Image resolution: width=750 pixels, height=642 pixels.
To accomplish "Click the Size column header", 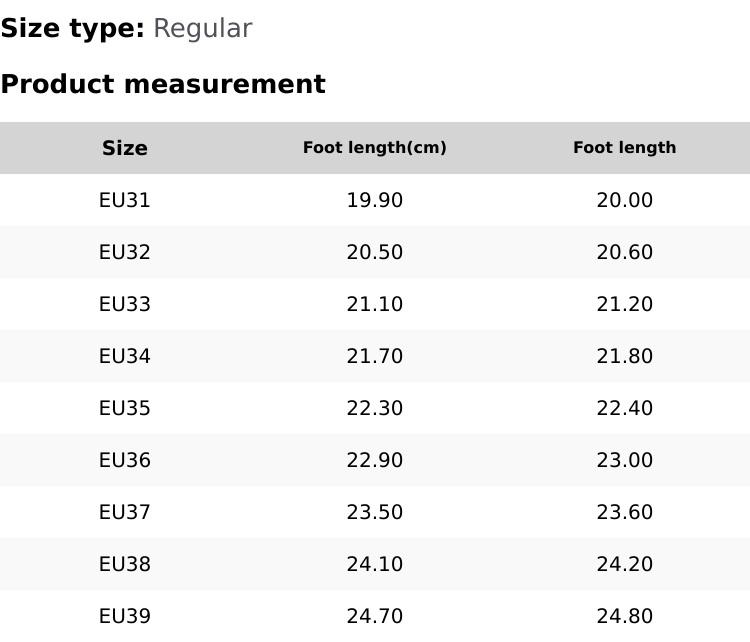I will [125, 148].
